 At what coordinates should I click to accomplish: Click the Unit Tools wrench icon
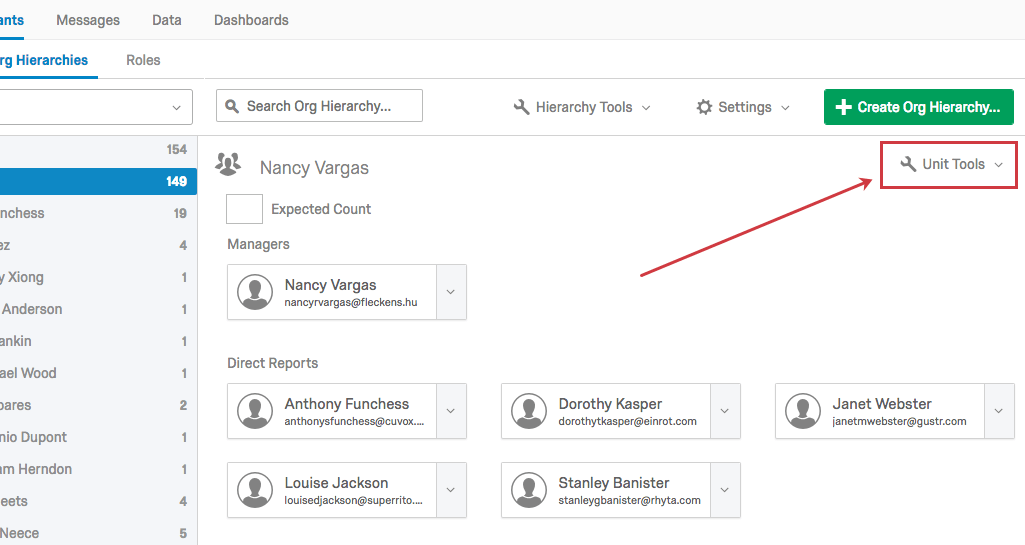pyautogui.click(x=908, y=164)
